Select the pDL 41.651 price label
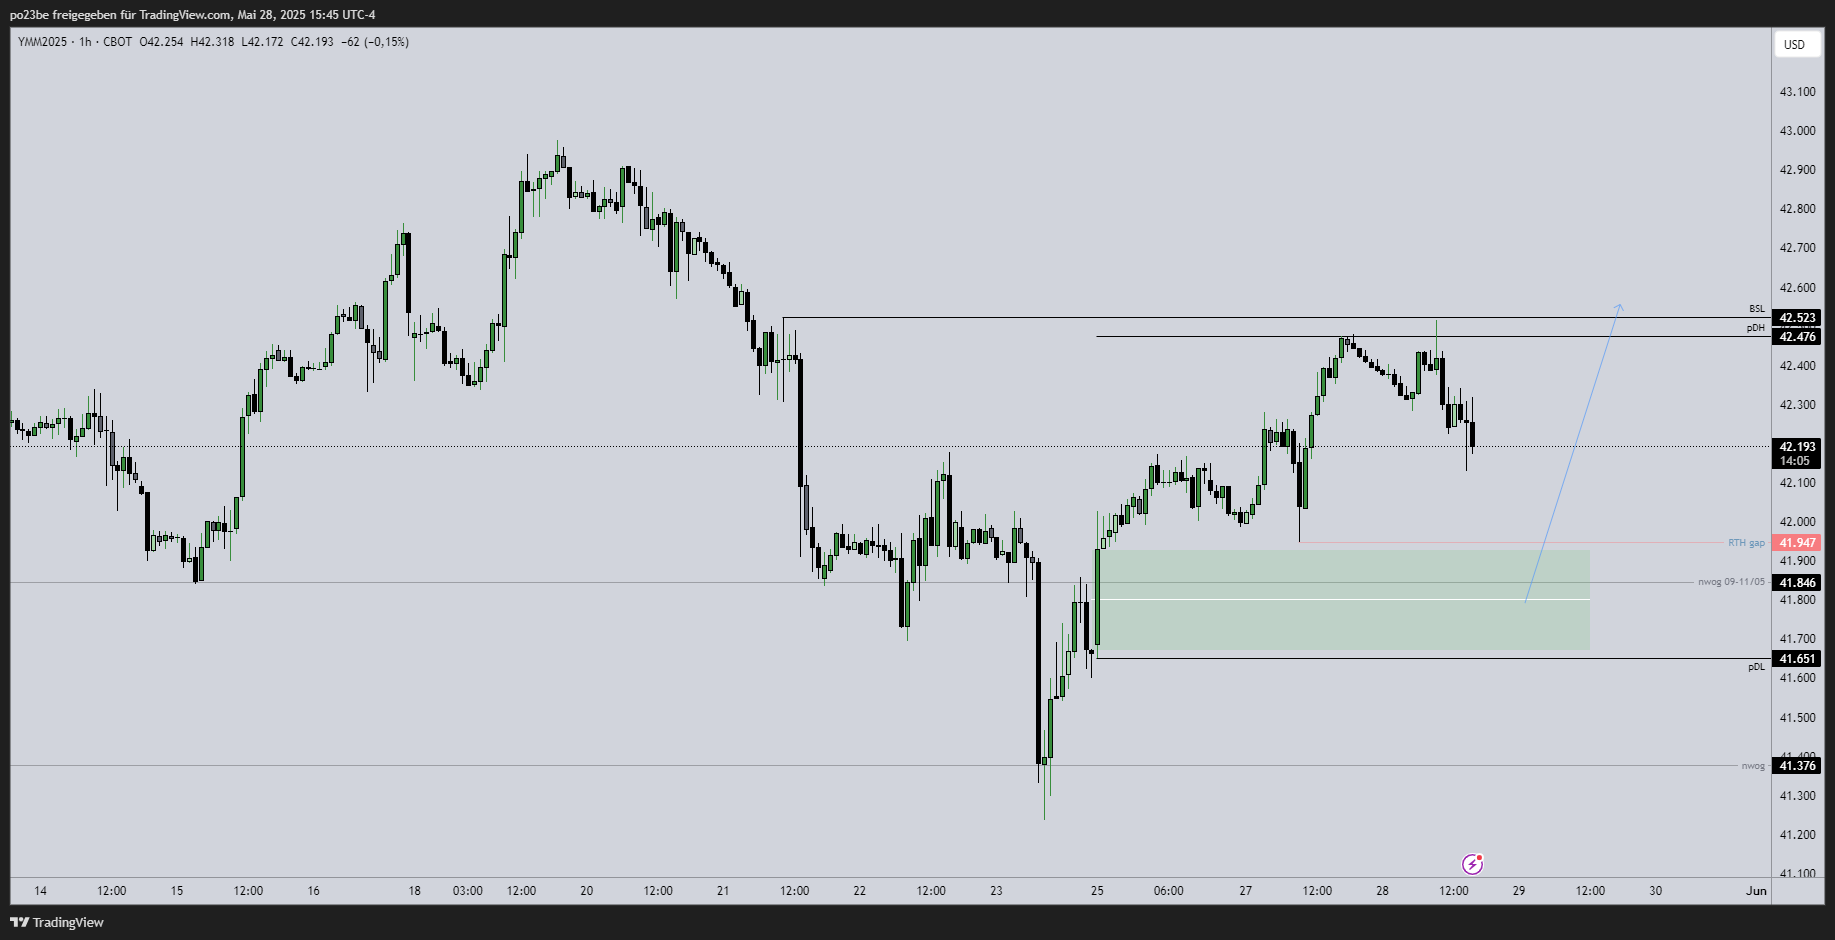 click(1797, 659)
